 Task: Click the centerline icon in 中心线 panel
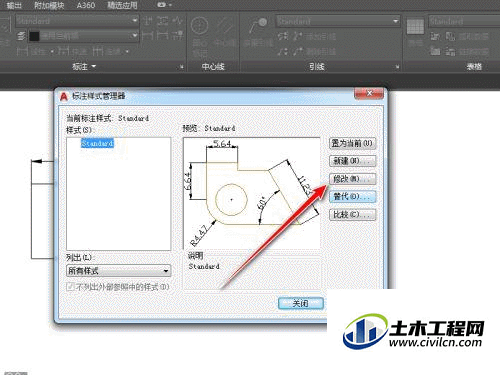coord(224,25)
